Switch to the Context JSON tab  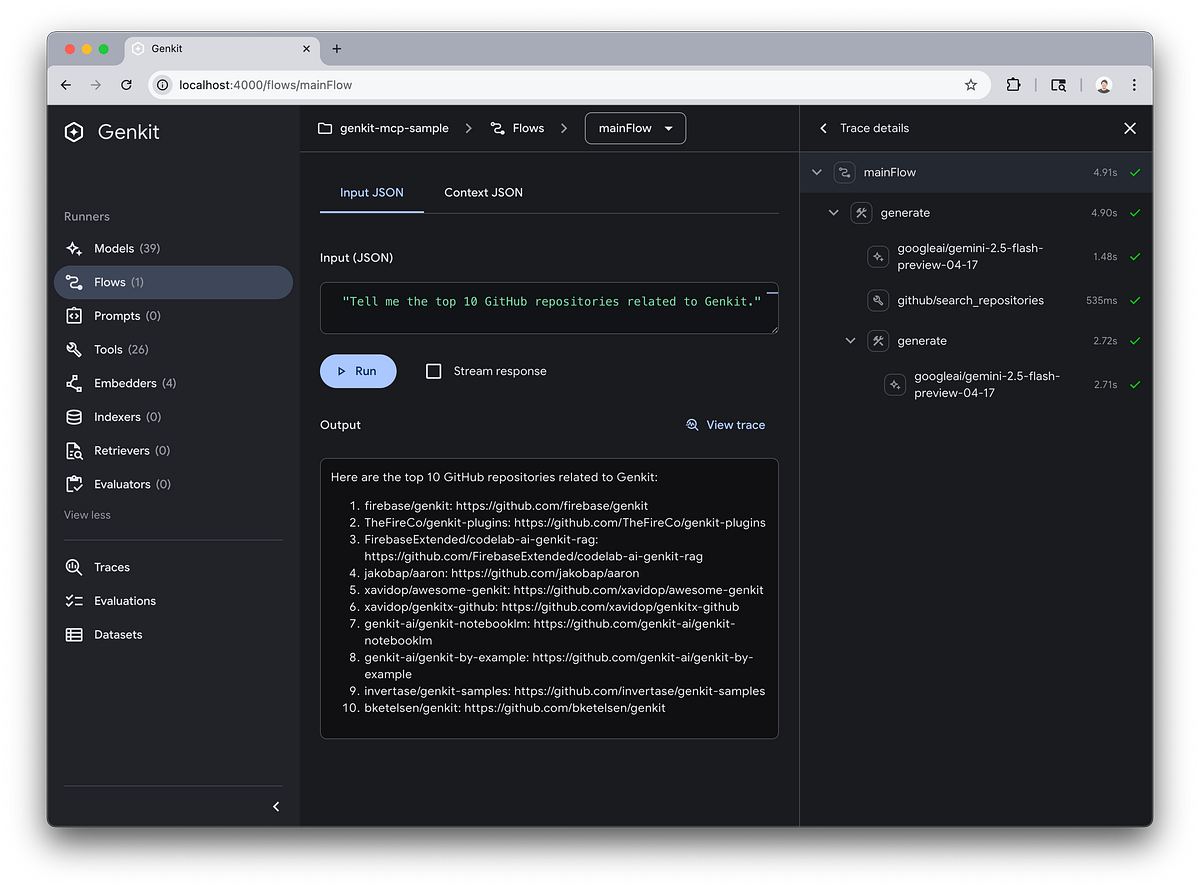pyautogui.click(x=483, y=192)
